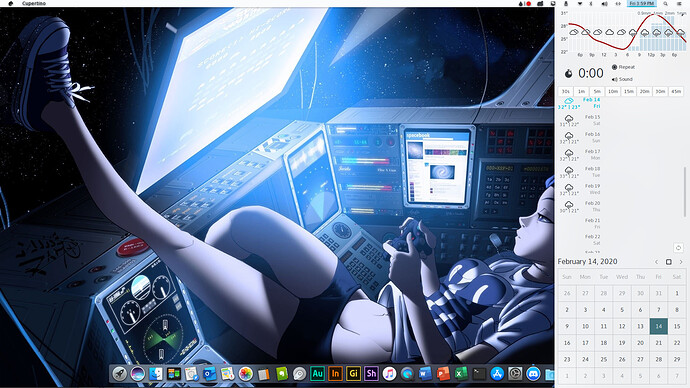Select February 21 in the calendar
Image resolution: width=690 pixels, height=388 pixels.
(x=658, y=343)
